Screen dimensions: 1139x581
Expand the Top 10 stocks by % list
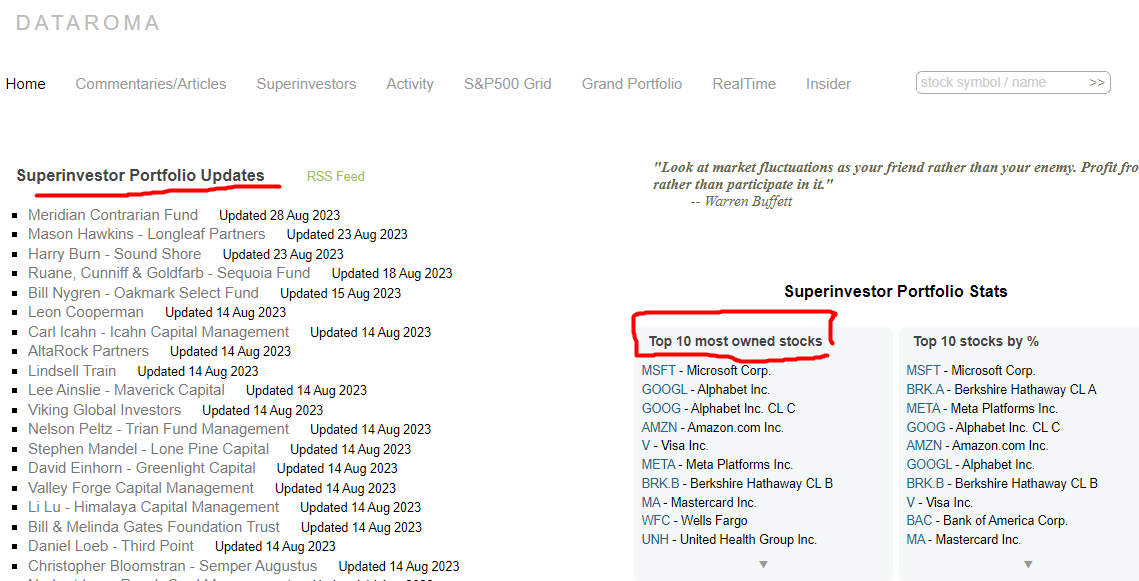point(1028,564)
